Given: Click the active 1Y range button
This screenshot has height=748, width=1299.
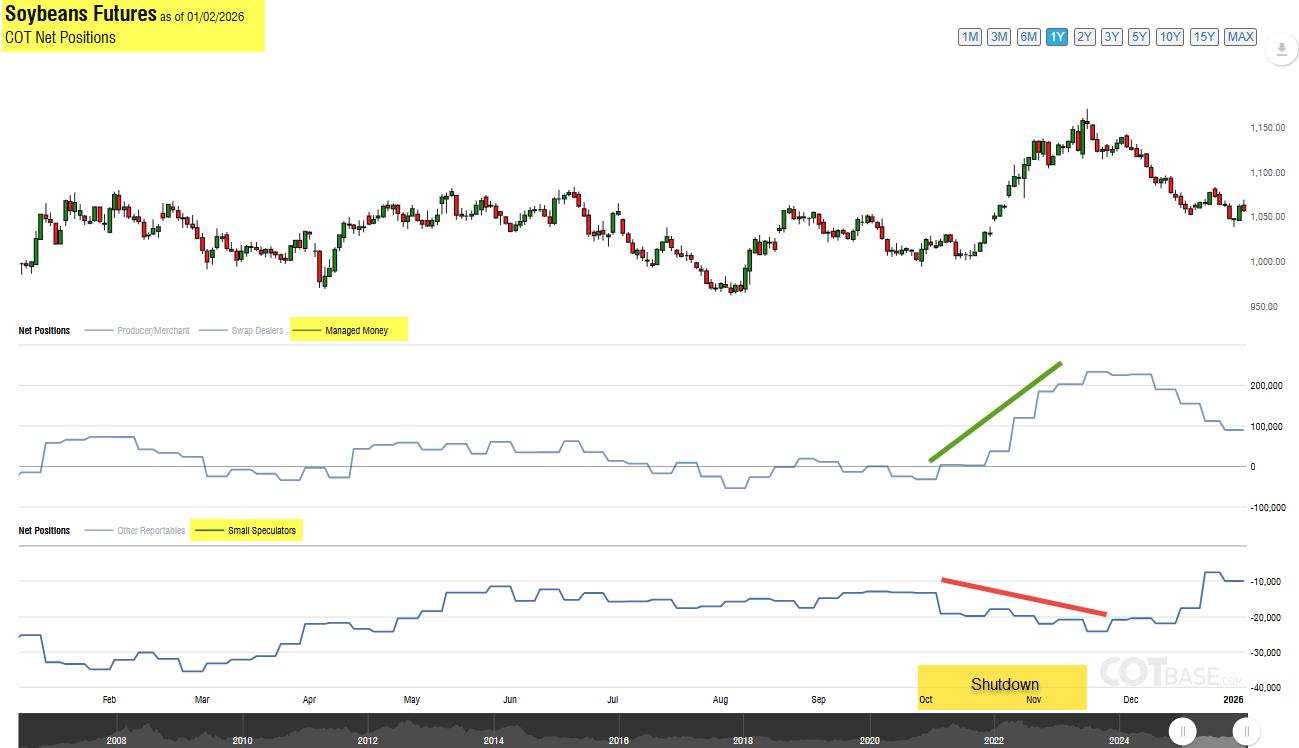Looking at the screenshot, I should (x=1057, y=37).
